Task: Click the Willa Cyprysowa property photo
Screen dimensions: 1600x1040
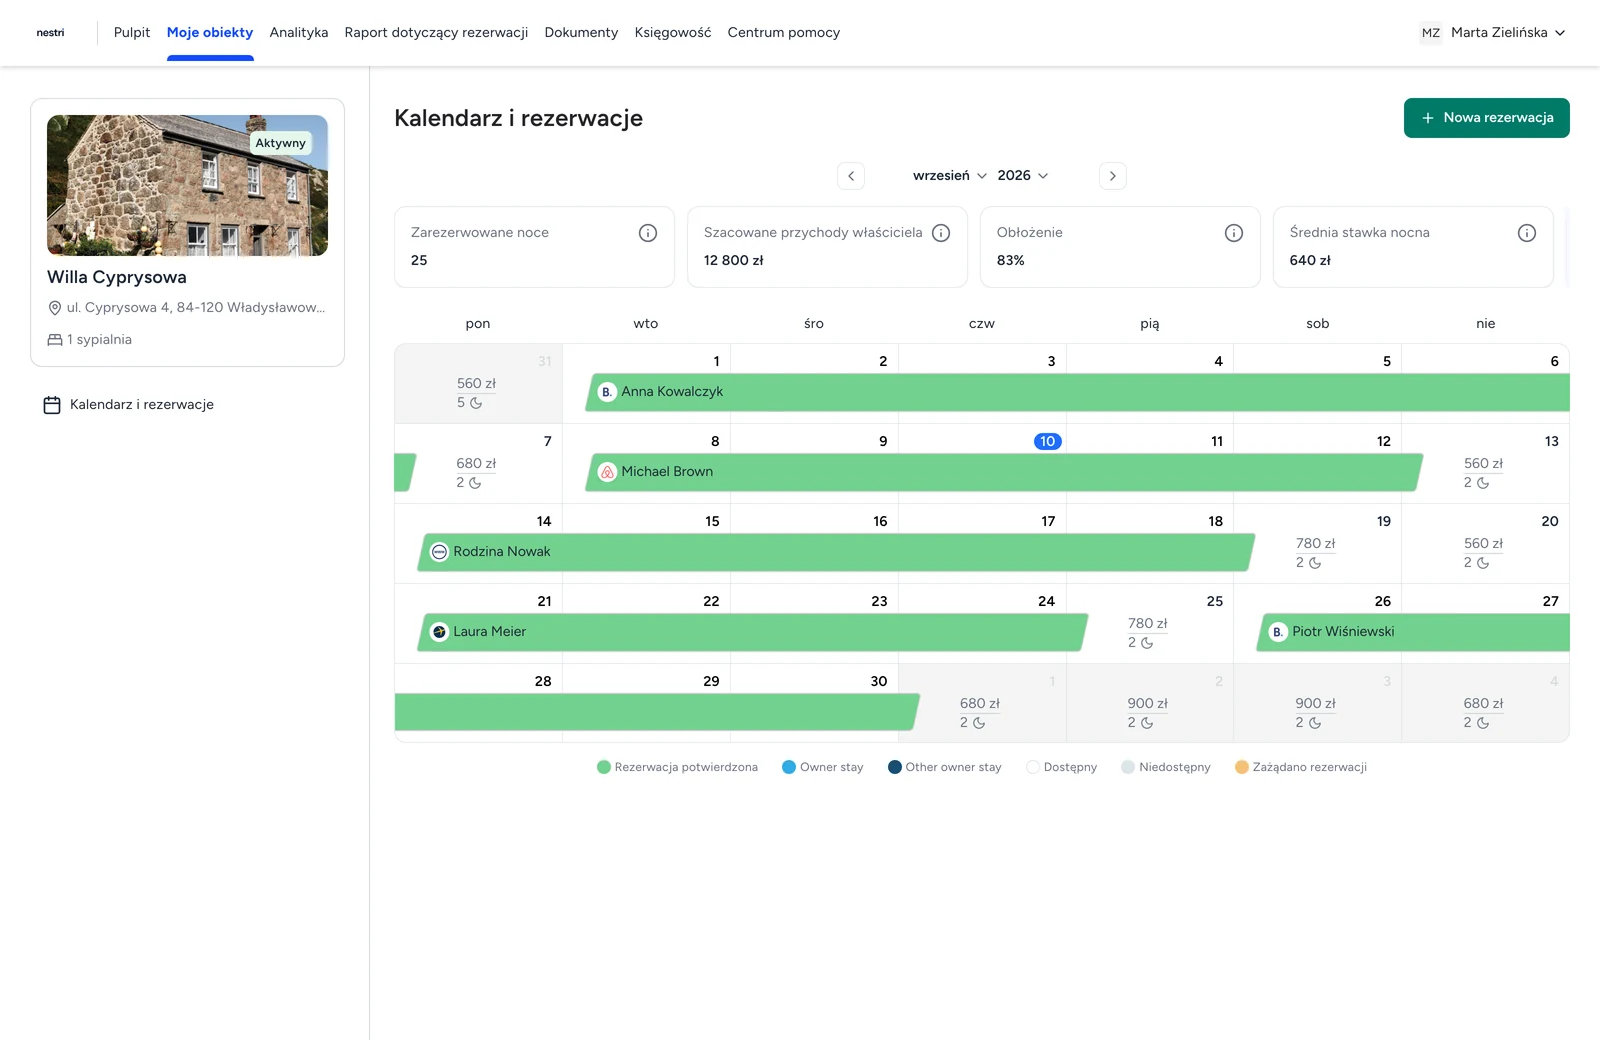Action: (x=187, y=186)
